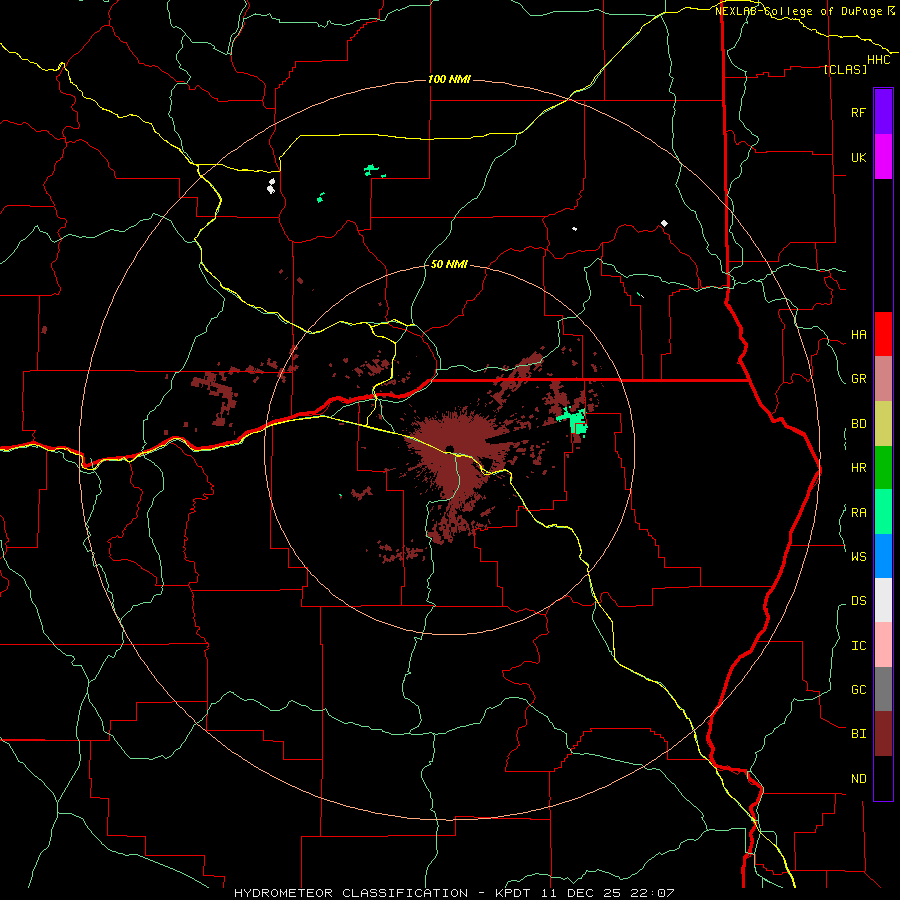The height and width of the screenshot is (900, 900).
Task: Click the [CLAS] units label
Action: (845, 69)
